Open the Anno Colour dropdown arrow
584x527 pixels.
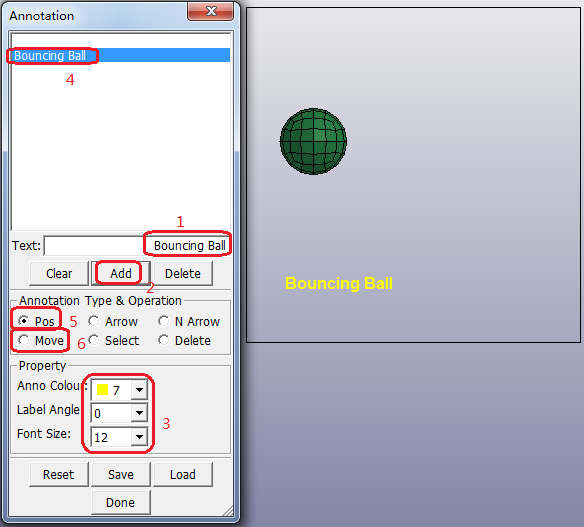click(140, 390)
